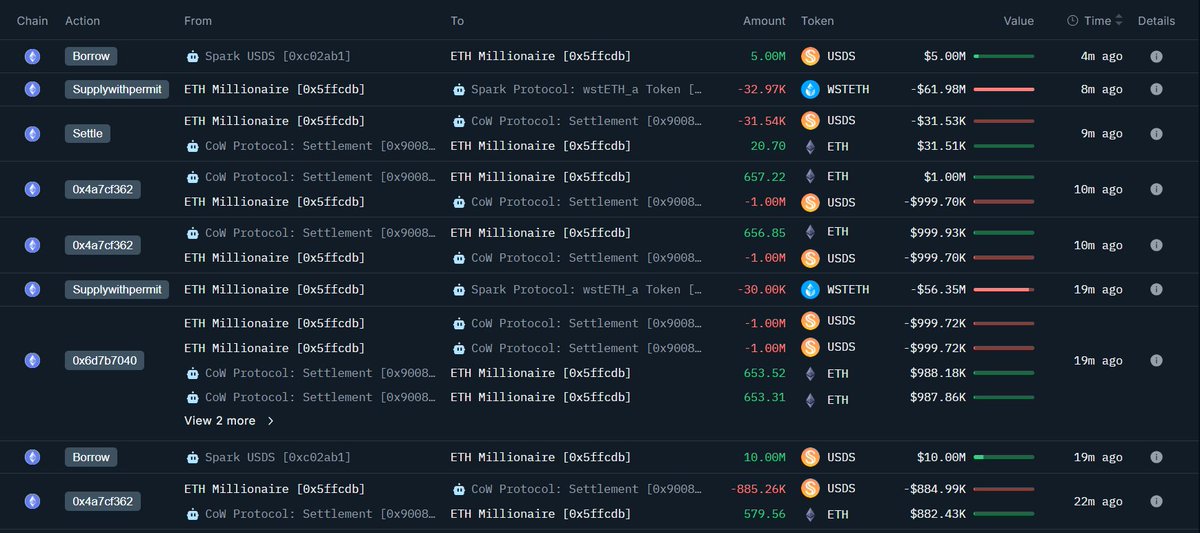Click value bar for -$61.98M
The height and width of the screenshot is (533, 1200).
(1003, 89)
